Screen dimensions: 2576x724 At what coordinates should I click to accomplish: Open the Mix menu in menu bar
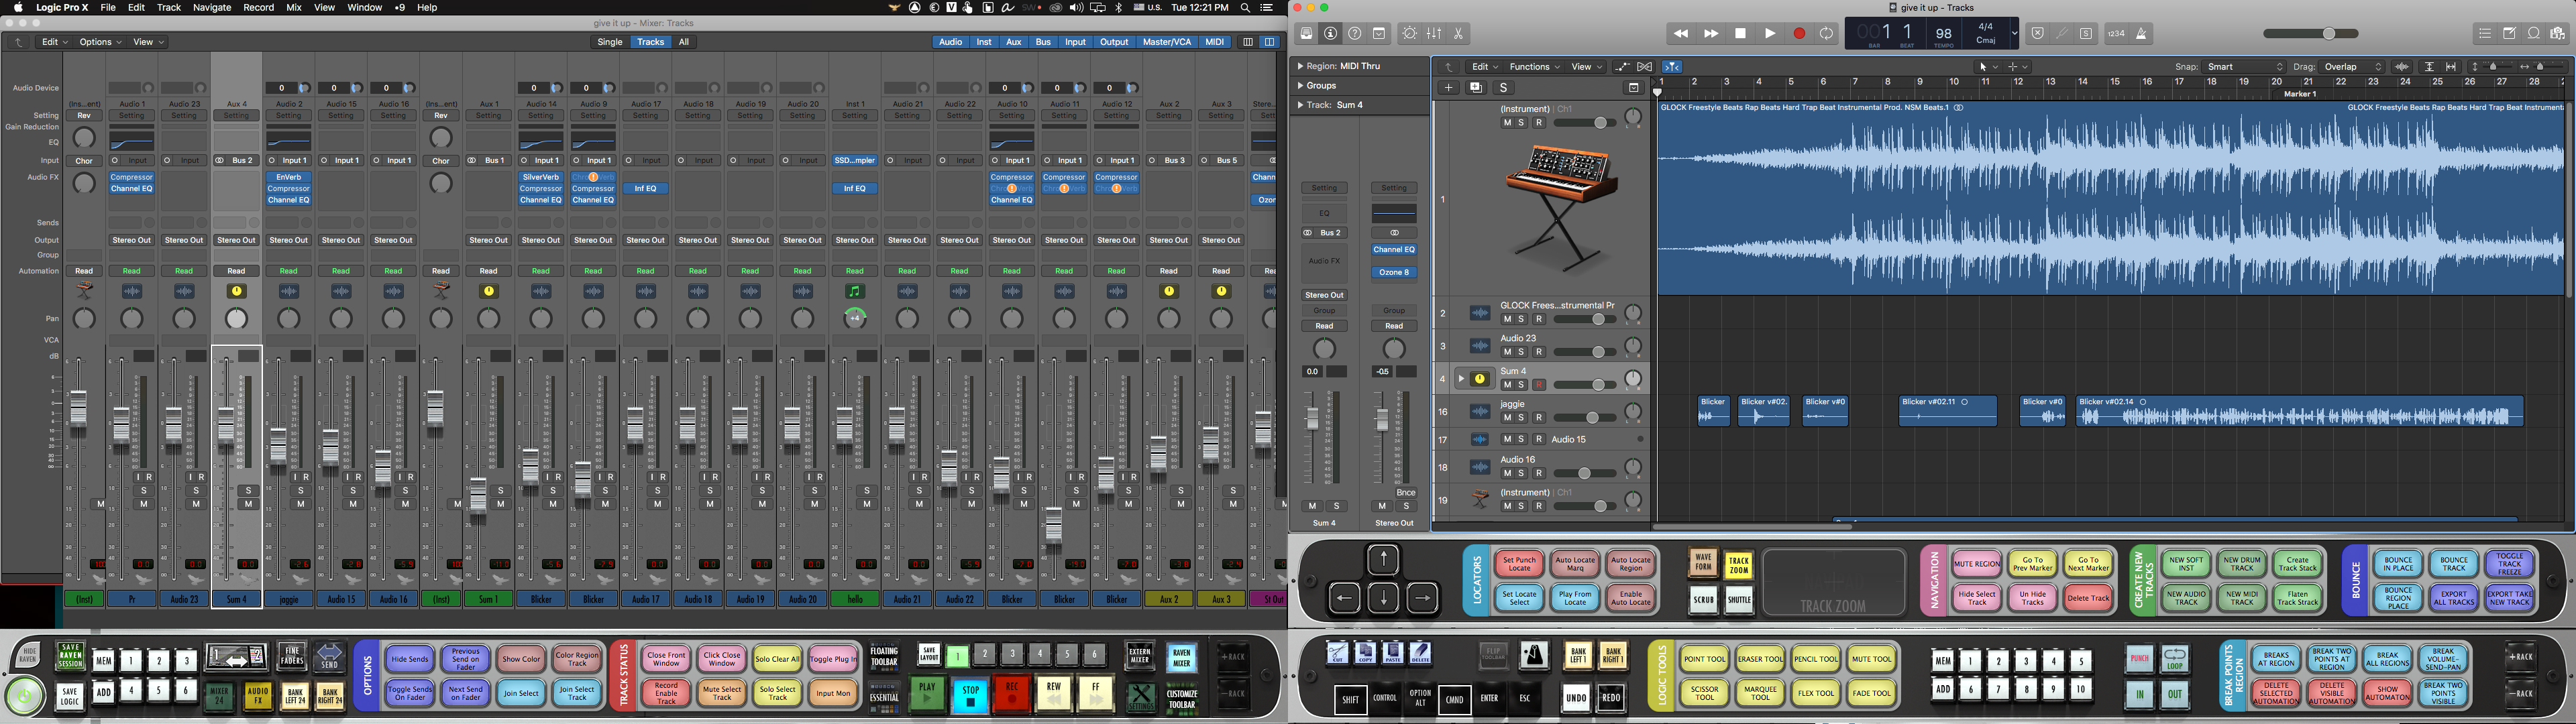click(x=294, y=8)
